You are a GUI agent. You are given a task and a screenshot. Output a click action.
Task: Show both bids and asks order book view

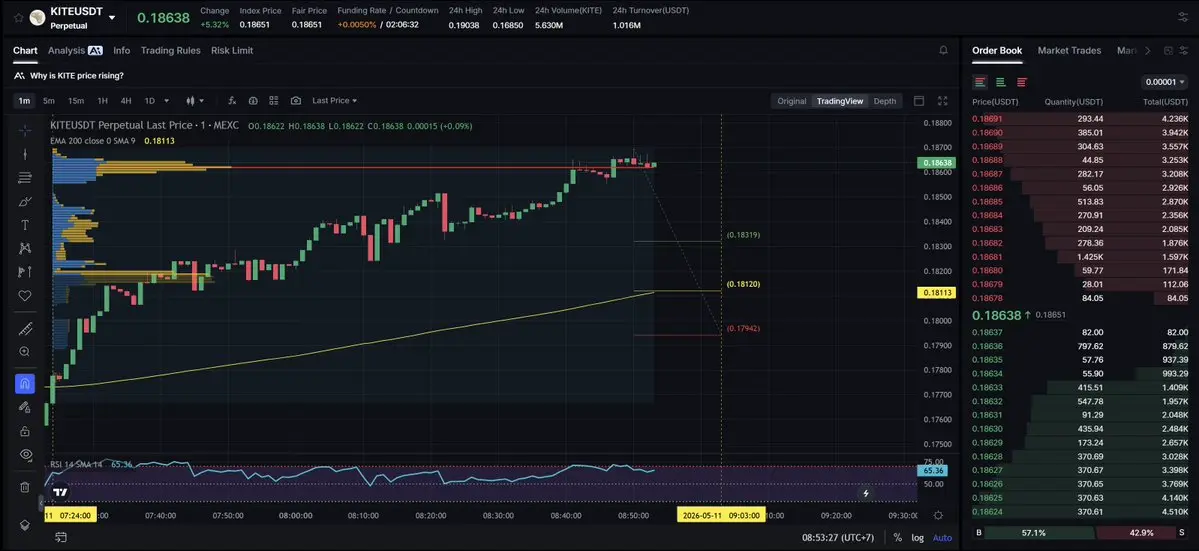(x=980, y=82)
